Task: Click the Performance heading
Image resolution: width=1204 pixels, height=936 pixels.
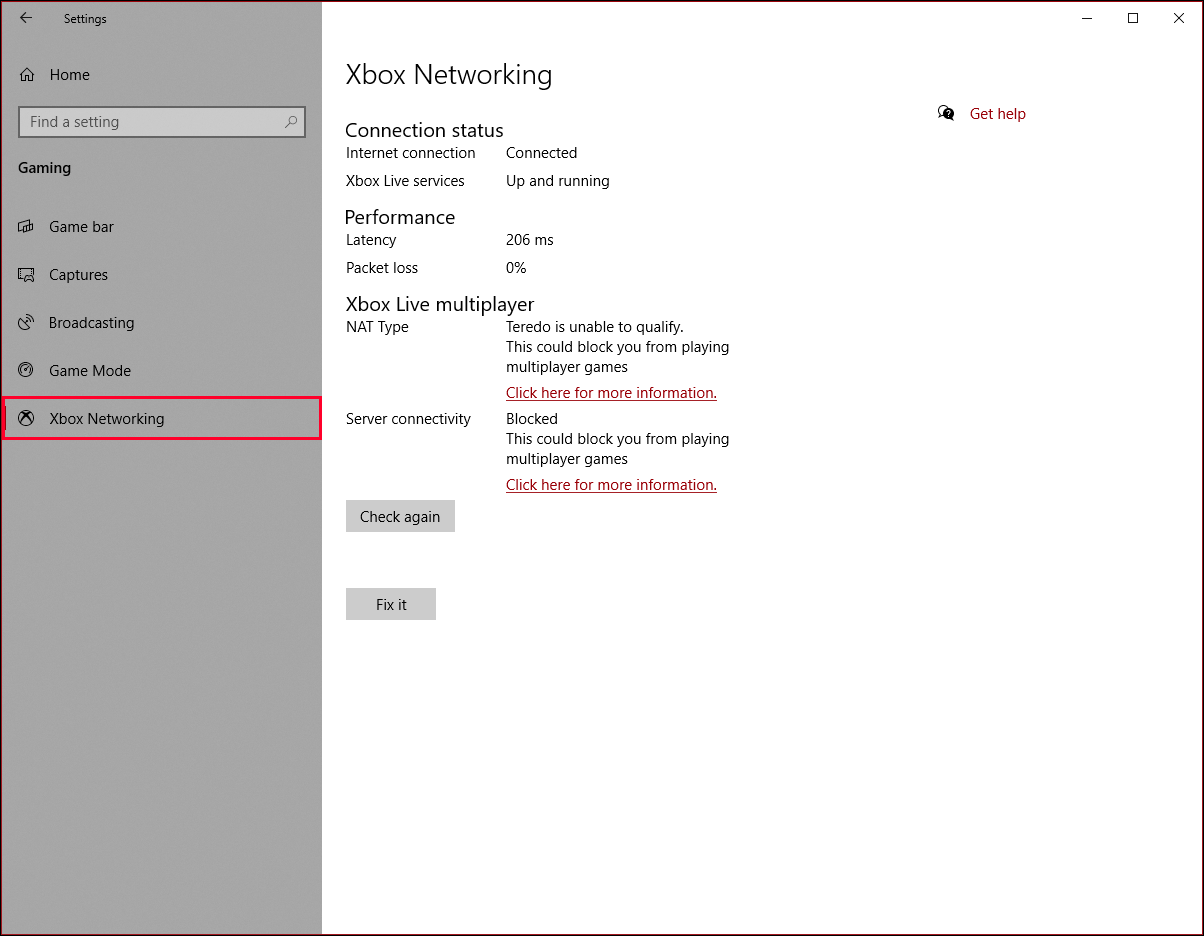Action: click(400, 217)
